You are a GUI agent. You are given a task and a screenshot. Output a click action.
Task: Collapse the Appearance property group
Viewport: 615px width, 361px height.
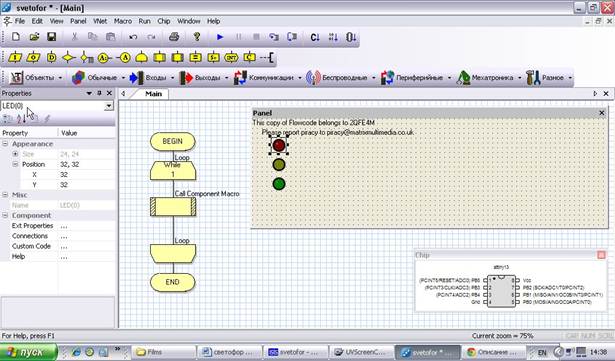pyautogui.click(x=5, y=144)
